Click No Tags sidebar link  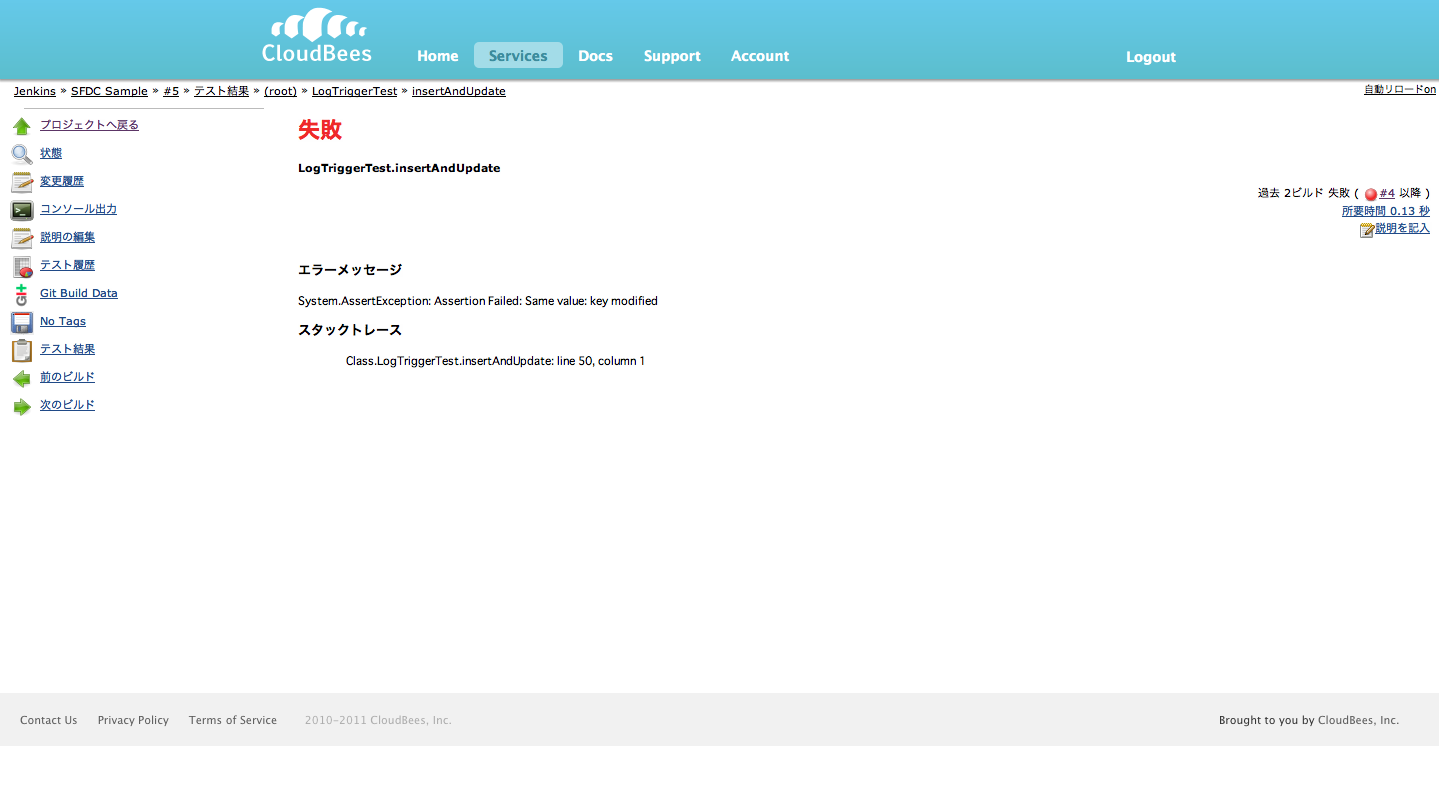point(63,321)
